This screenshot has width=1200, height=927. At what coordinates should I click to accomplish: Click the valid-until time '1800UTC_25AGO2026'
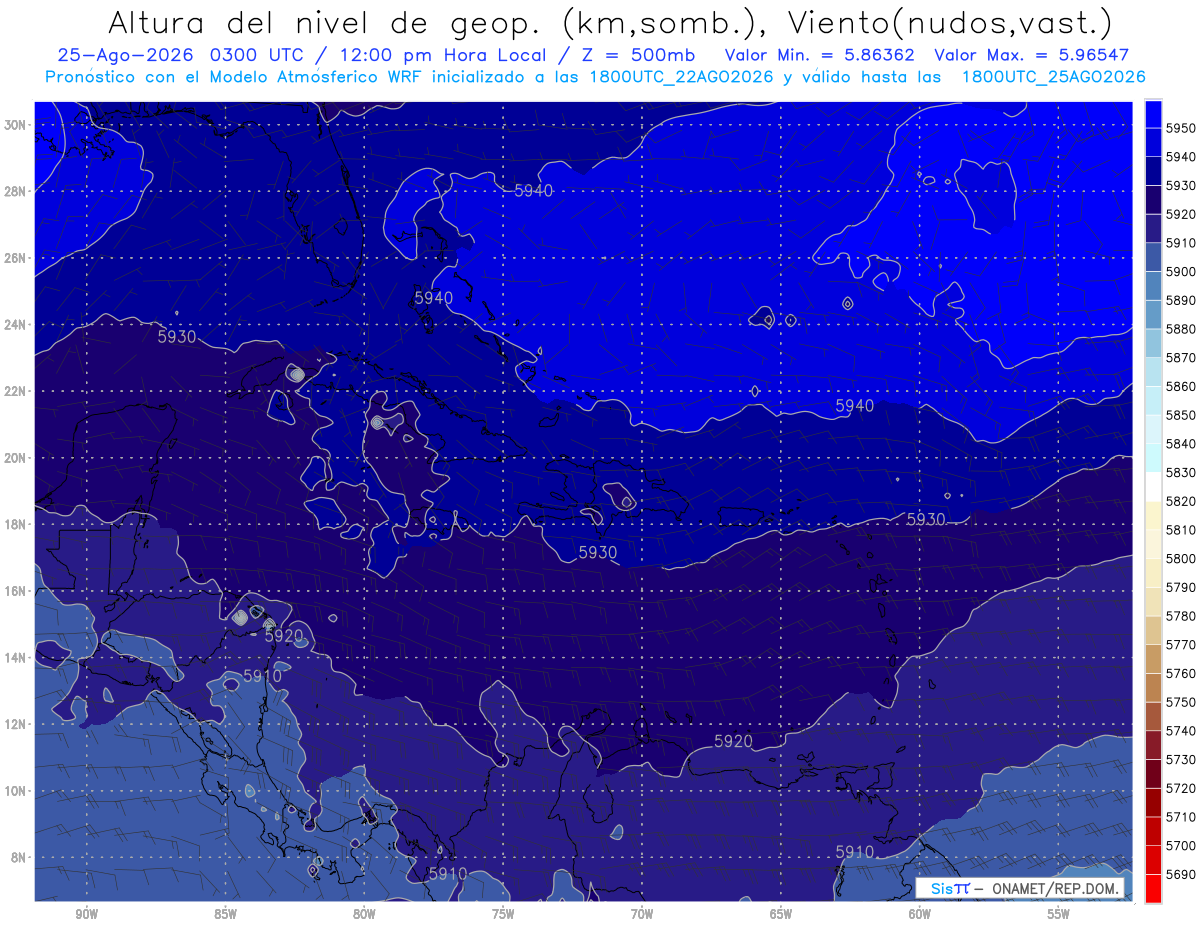point(1053,77)
